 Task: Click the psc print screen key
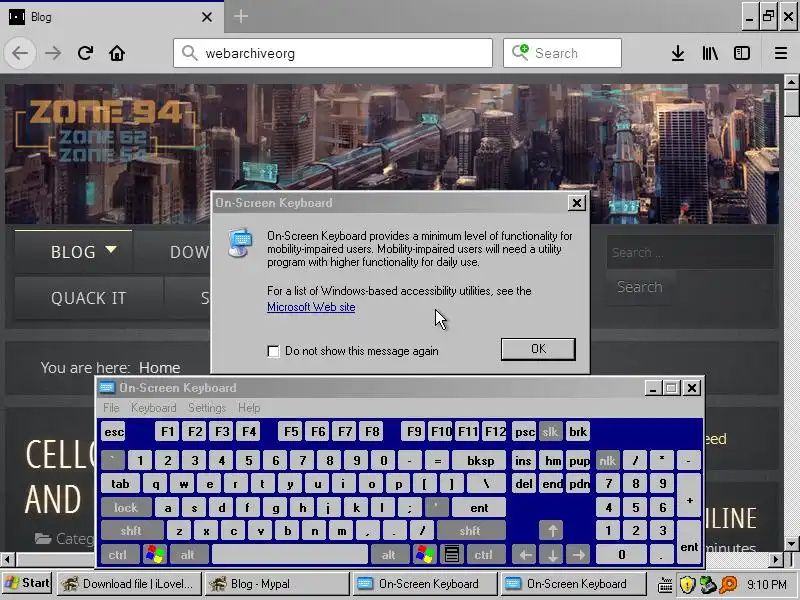point(524,432)
